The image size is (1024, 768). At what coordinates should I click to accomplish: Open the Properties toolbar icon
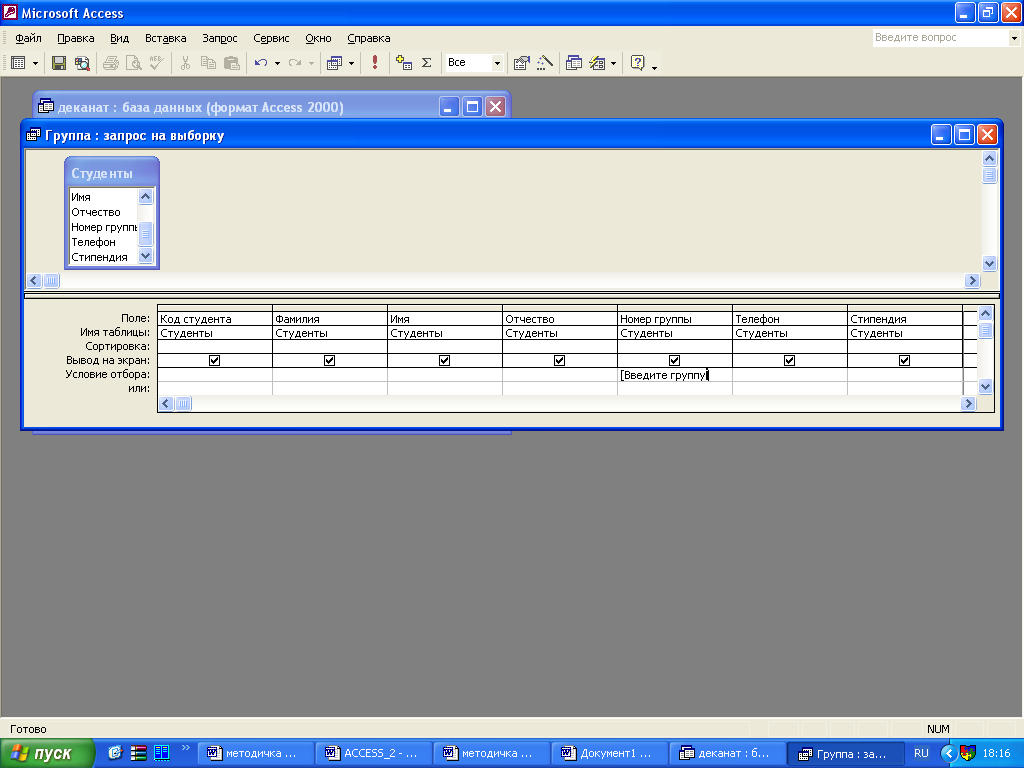pyautogui.click(x=521, y=63)
